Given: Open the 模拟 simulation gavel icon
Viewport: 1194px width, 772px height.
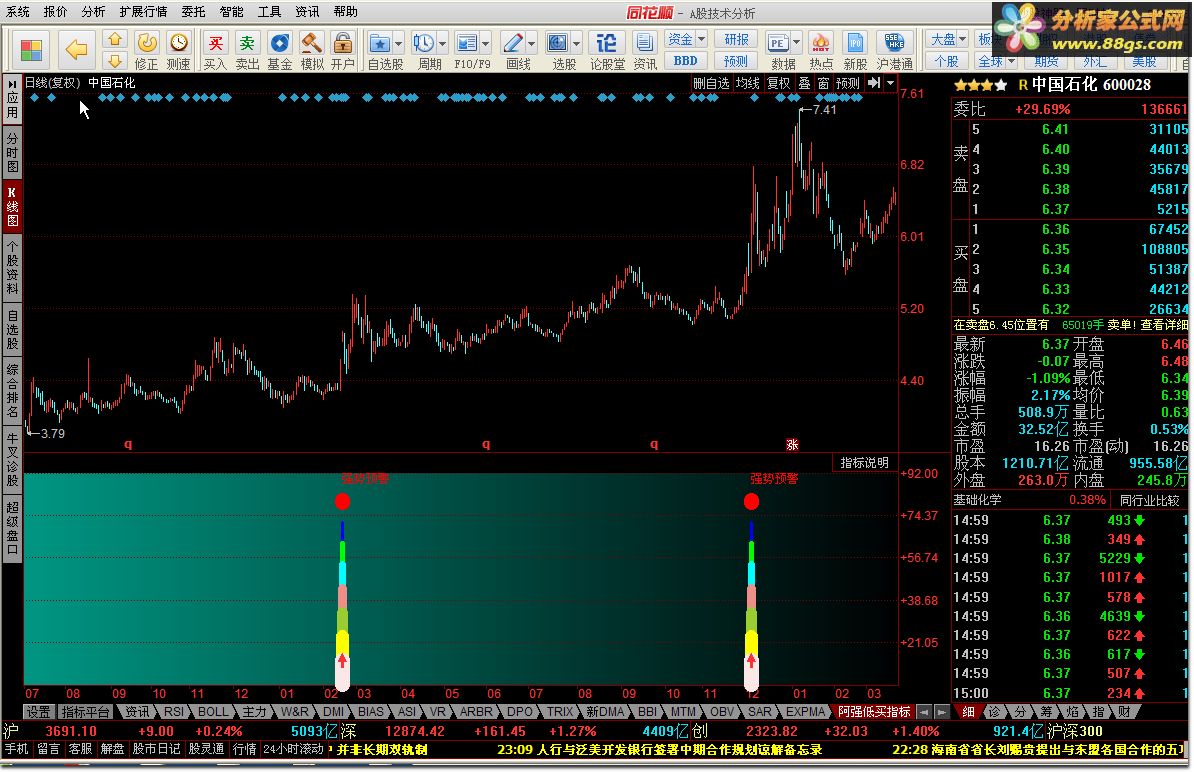Looking at the screenshot, I should point(311,51).
